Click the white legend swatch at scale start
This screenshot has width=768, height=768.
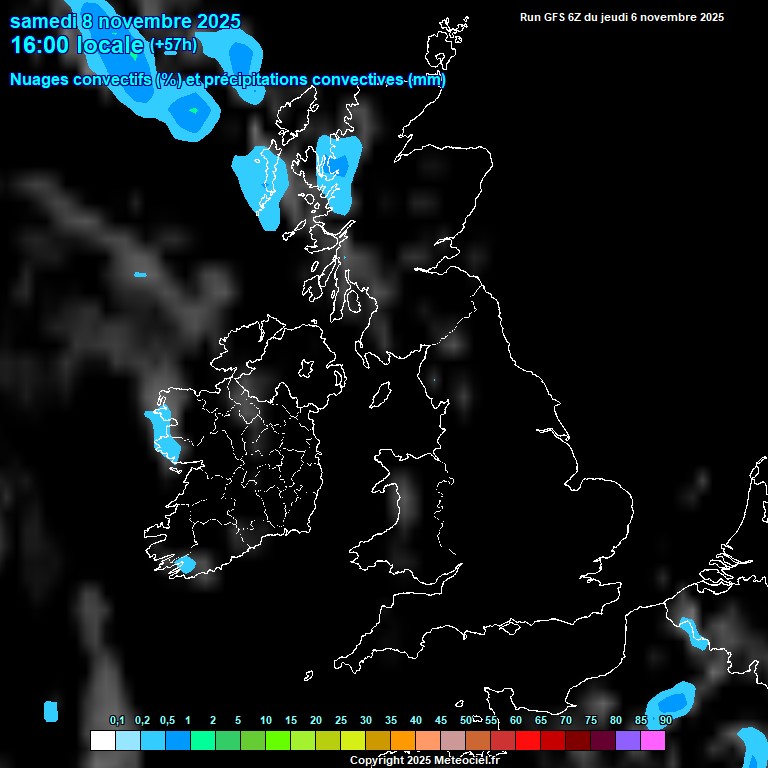click(102, 740)
